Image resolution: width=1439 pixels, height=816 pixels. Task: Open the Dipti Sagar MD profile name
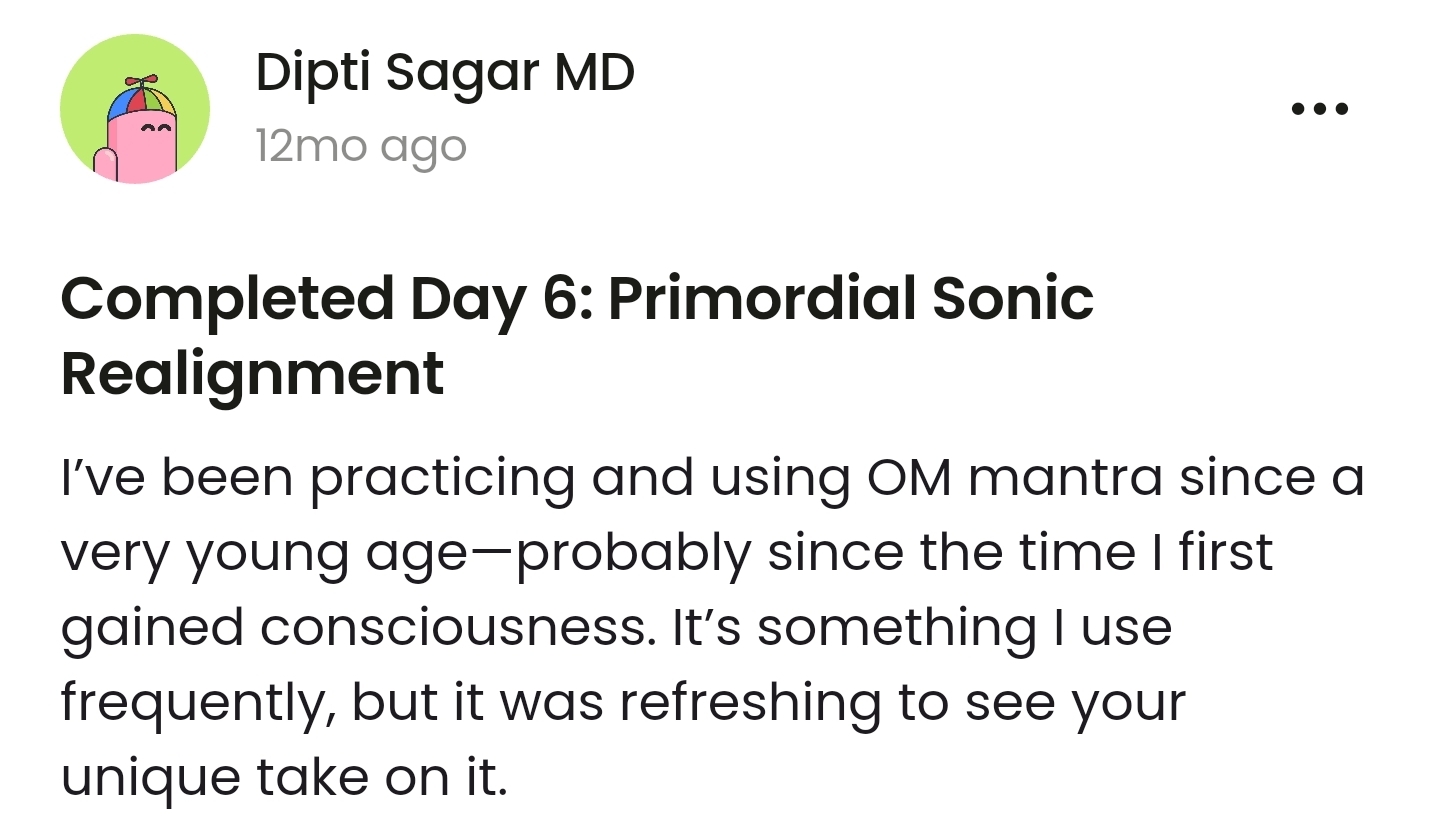(444, 74)
